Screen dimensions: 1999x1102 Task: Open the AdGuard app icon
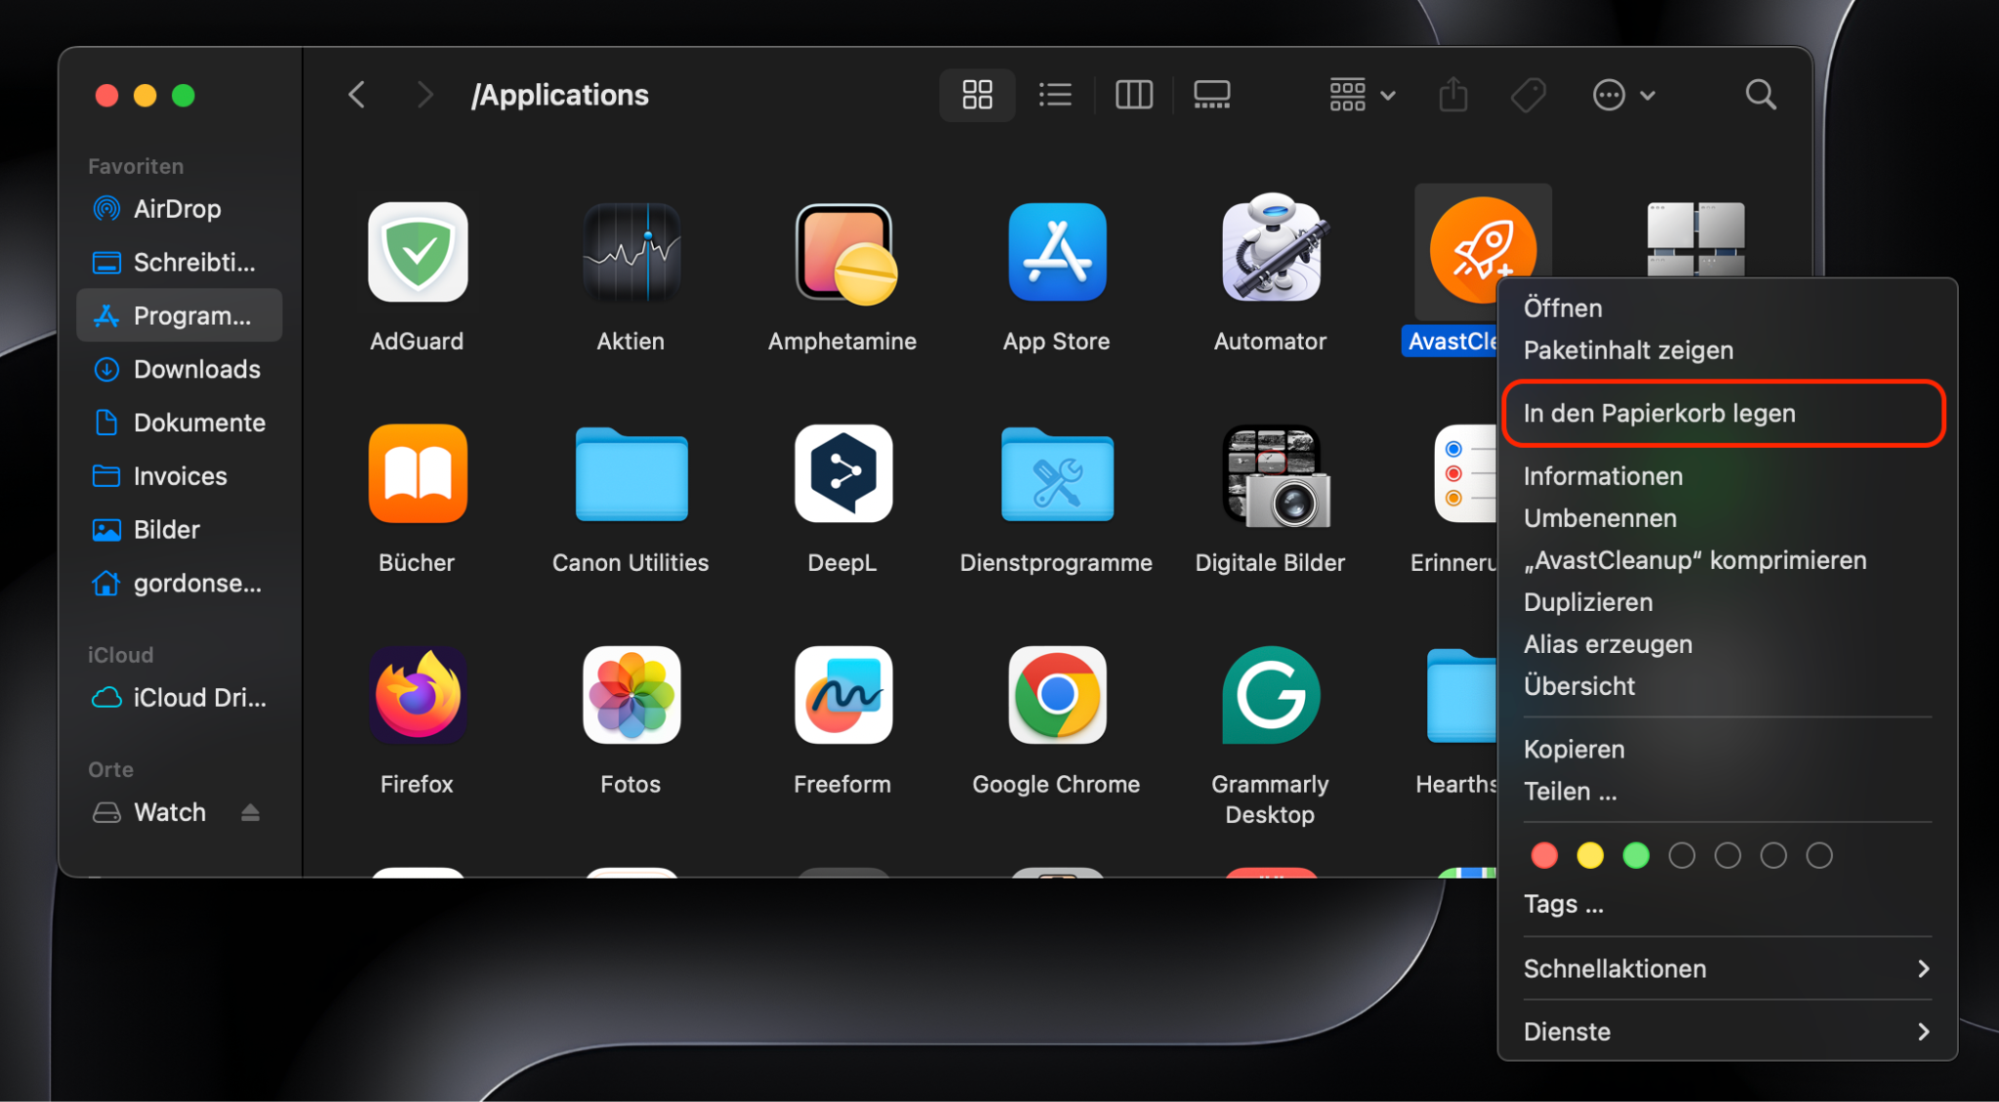point(418,251)
